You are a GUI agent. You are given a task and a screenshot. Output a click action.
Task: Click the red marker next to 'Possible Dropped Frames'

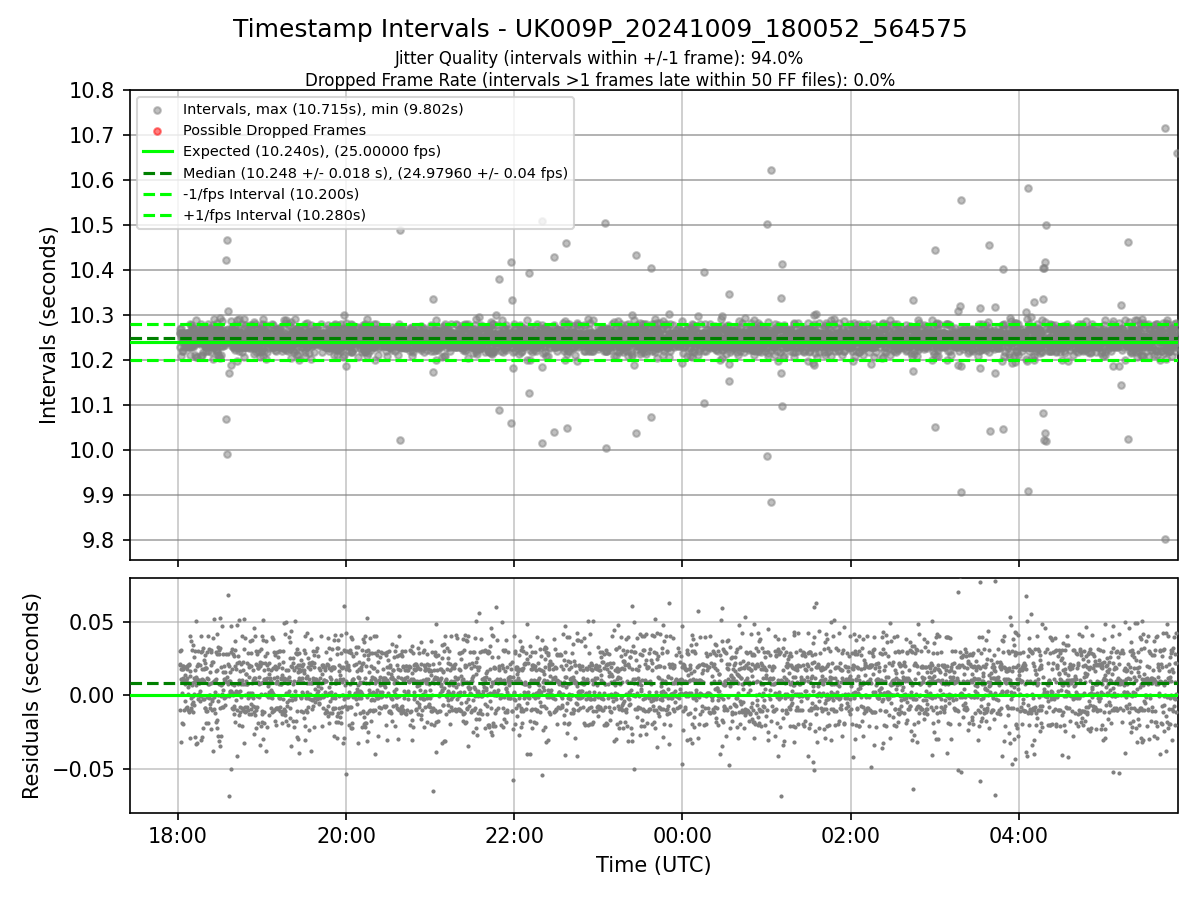(157, 131)
